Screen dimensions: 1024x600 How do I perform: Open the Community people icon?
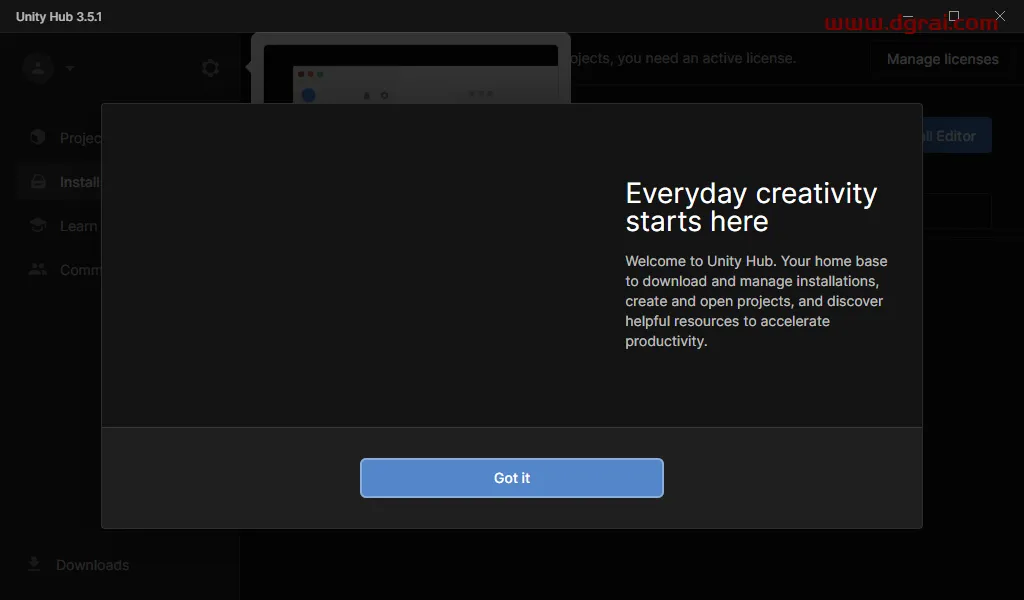click(x=38, y=269)
